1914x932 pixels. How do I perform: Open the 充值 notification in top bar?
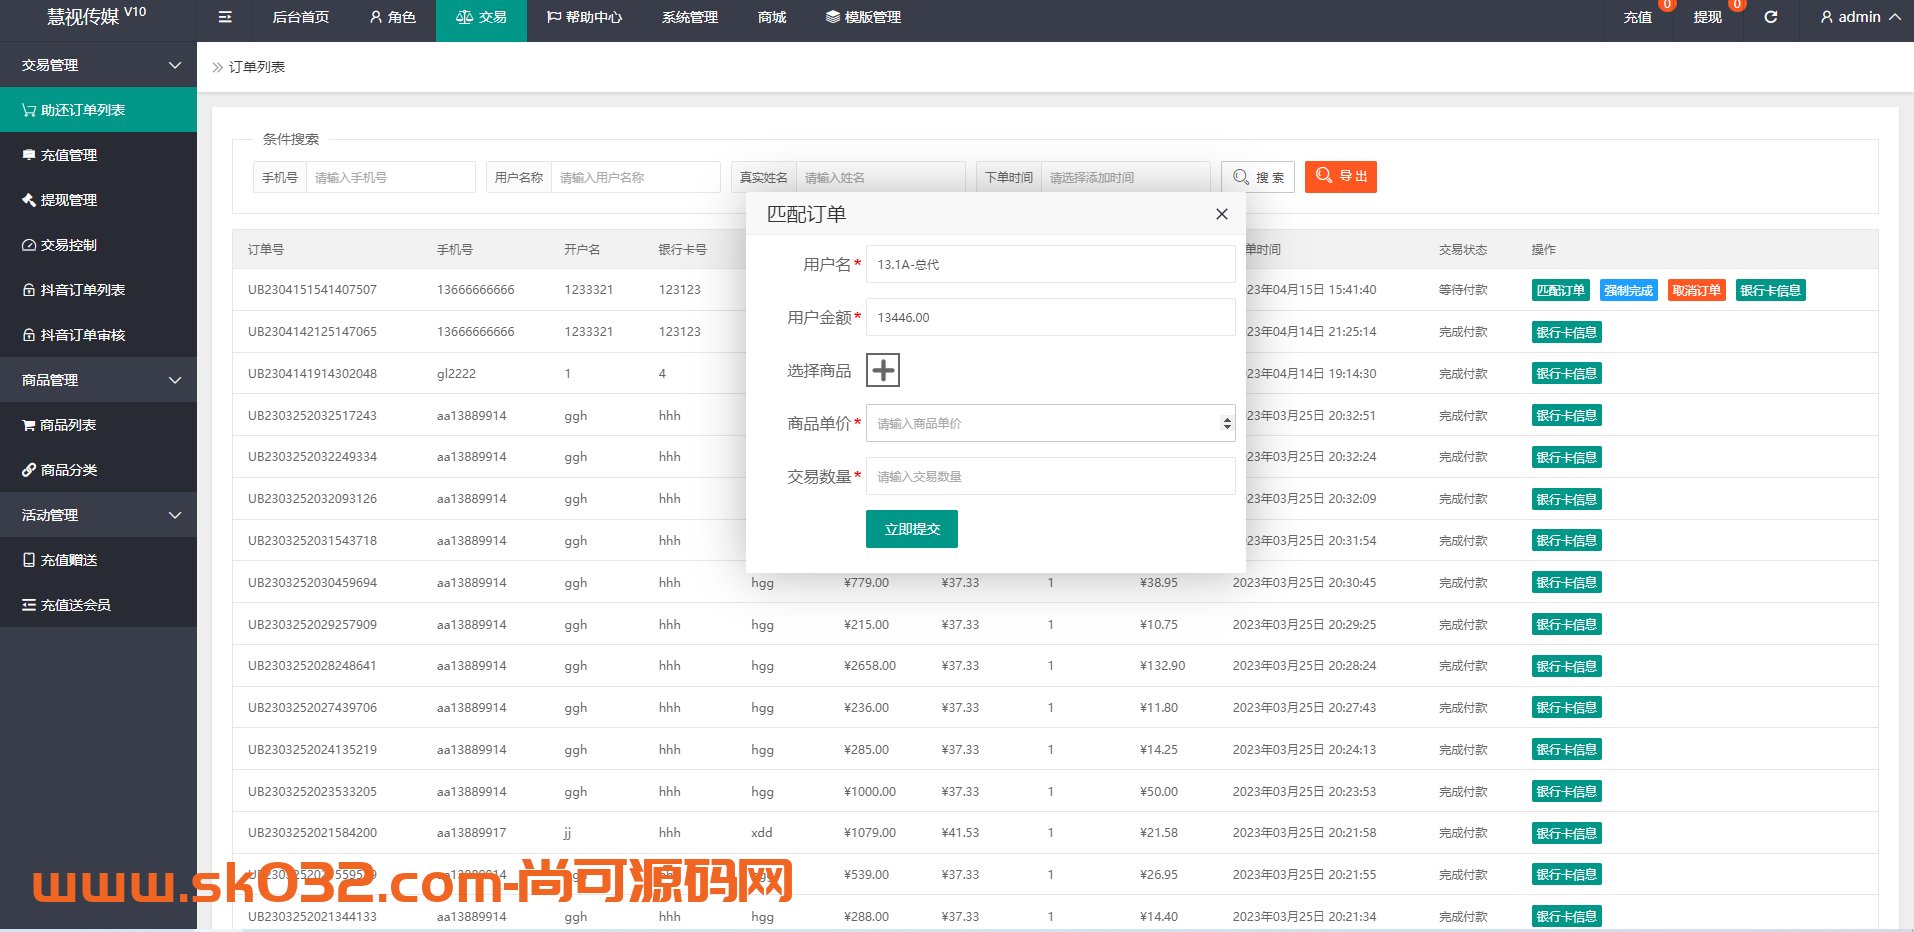(x=1638, y=17)
